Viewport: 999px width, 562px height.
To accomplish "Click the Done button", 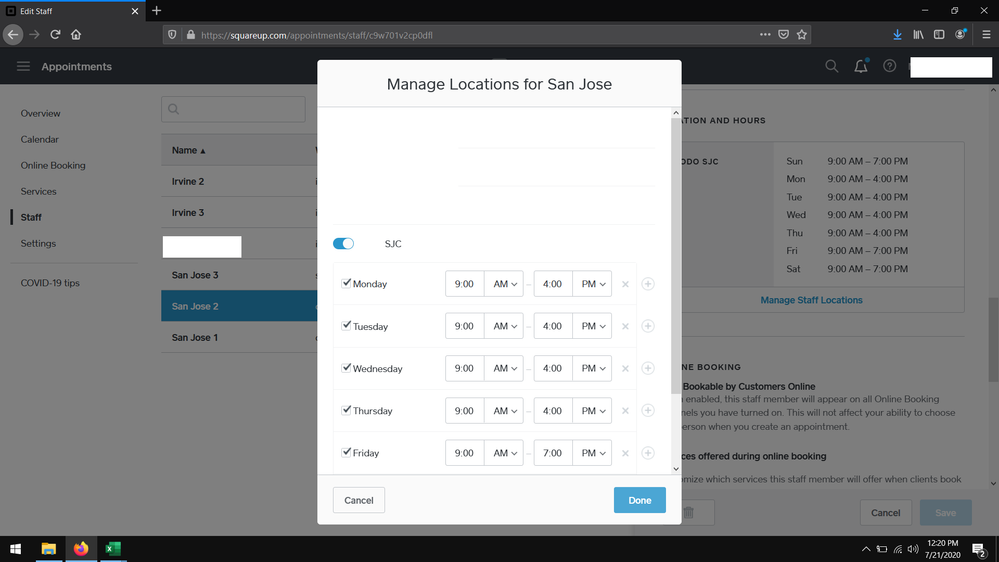I will 639,500.
